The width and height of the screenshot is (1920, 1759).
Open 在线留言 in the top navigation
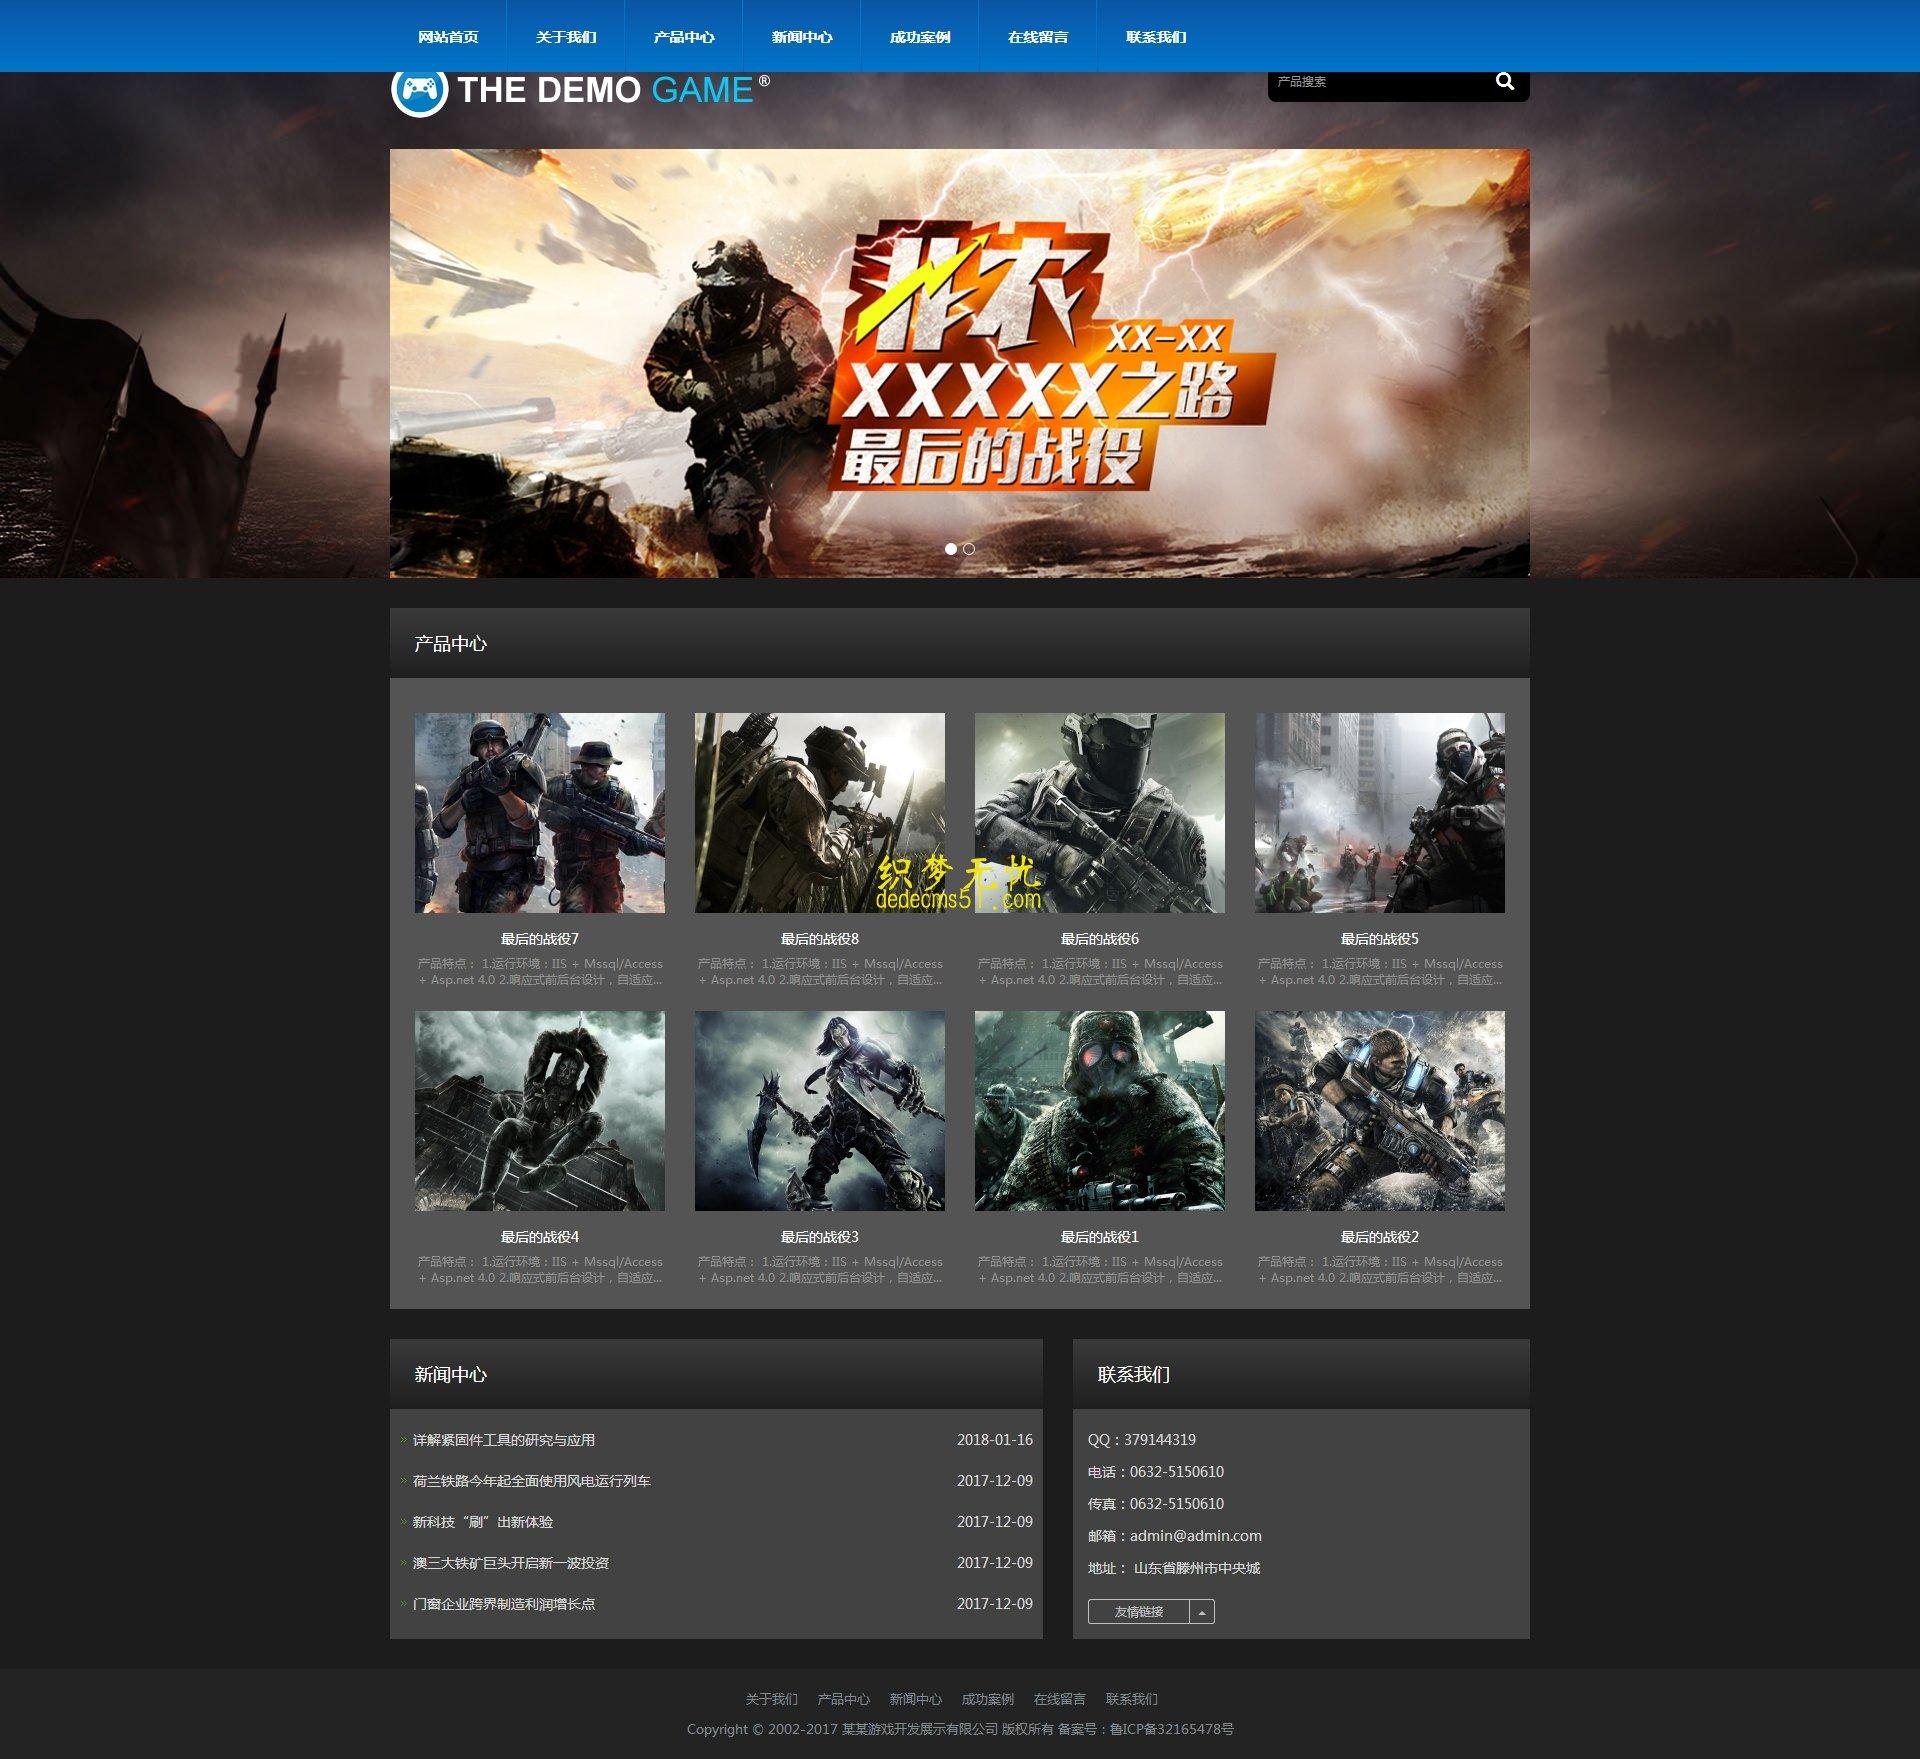click(1038, 37)
